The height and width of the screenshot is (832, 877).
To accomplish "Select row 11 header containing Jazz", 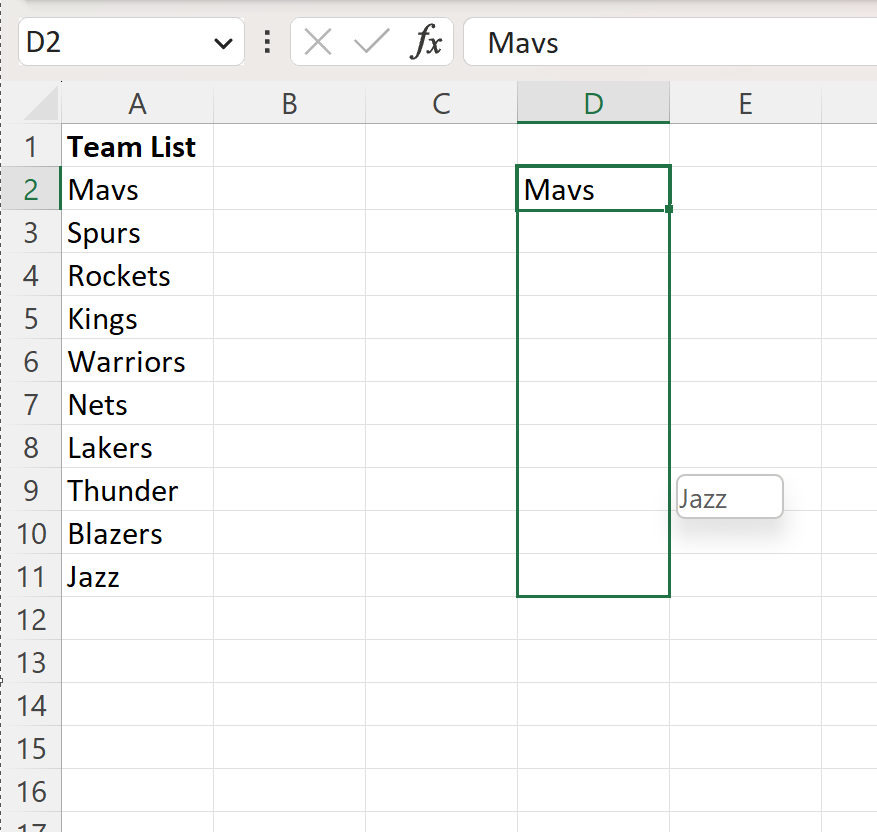I will click(33, 576).
